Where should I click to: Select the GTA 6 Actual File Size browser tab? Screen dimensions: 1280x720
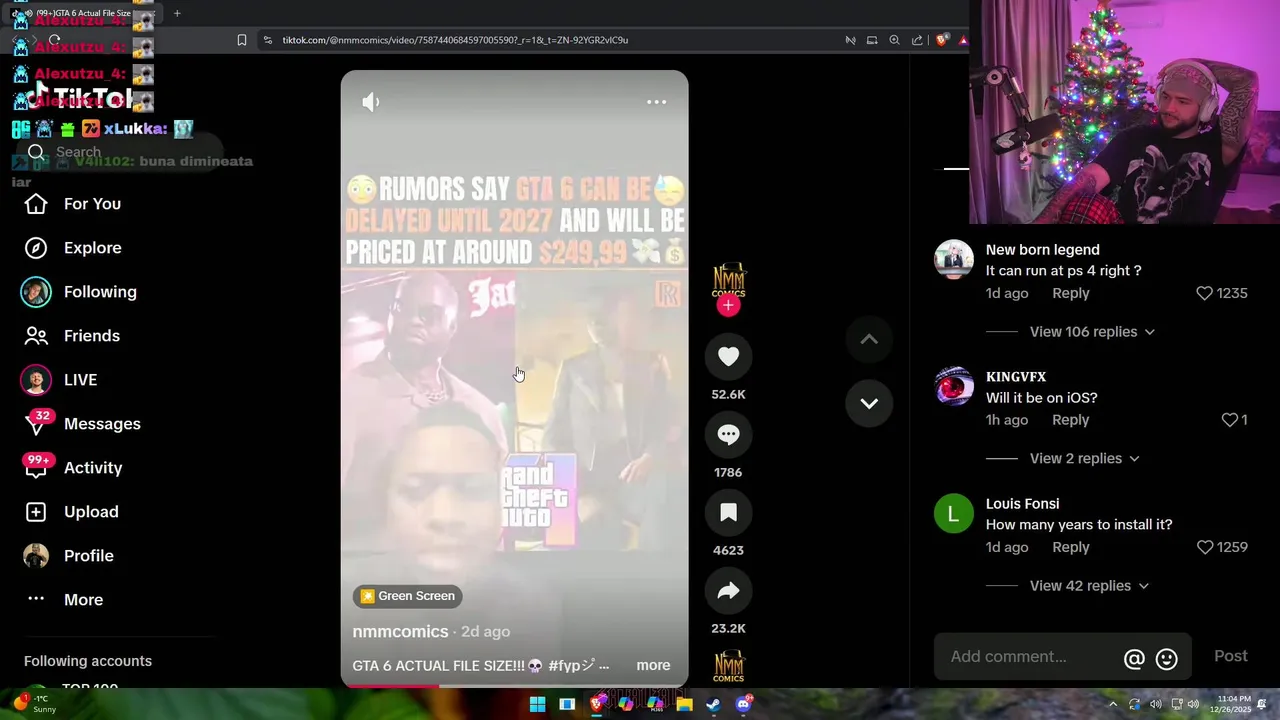tap(84, 13)
